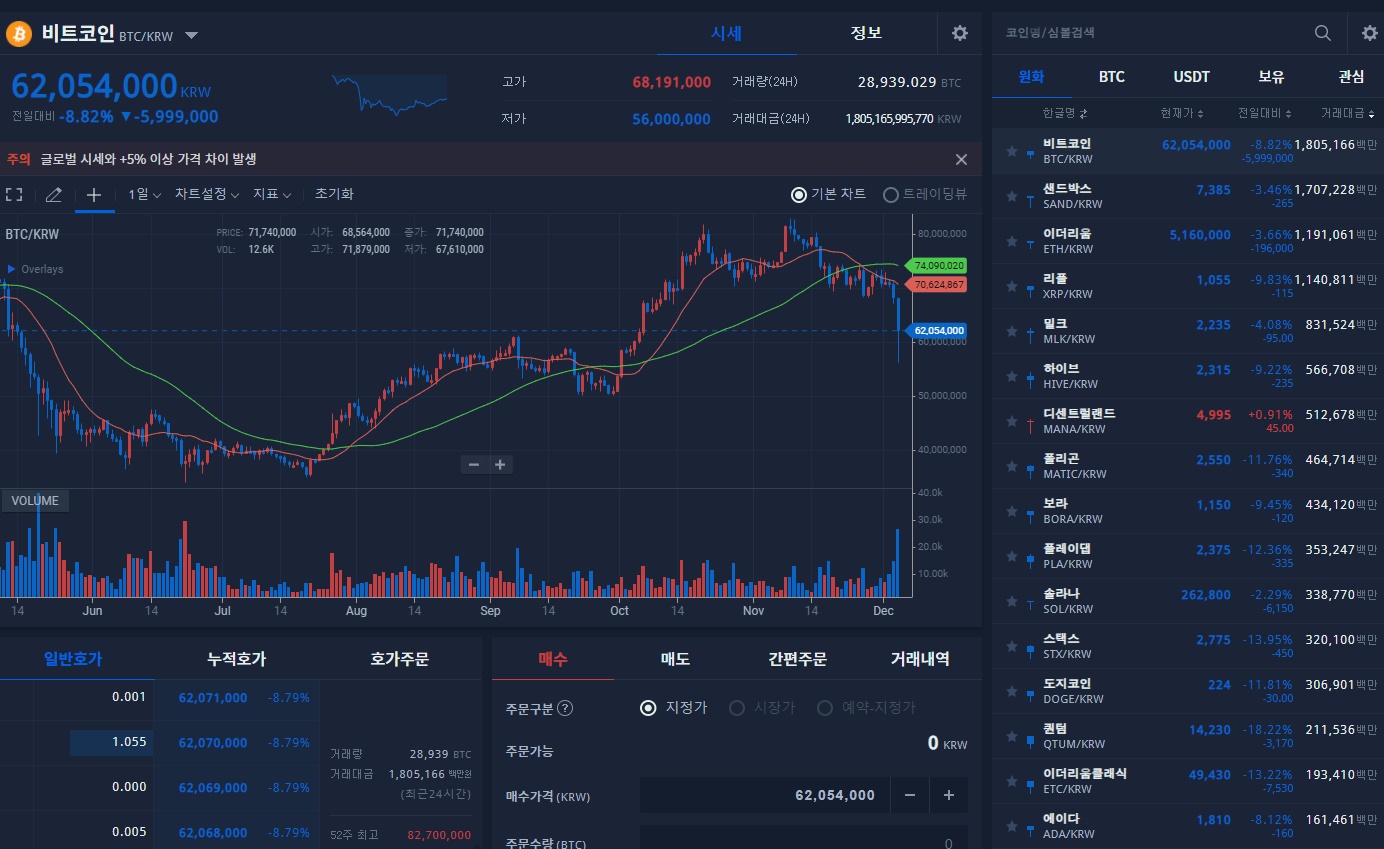Click the Bitcoin logo icon
This screenshot has width=1384, height=849.
click(20, 34)
